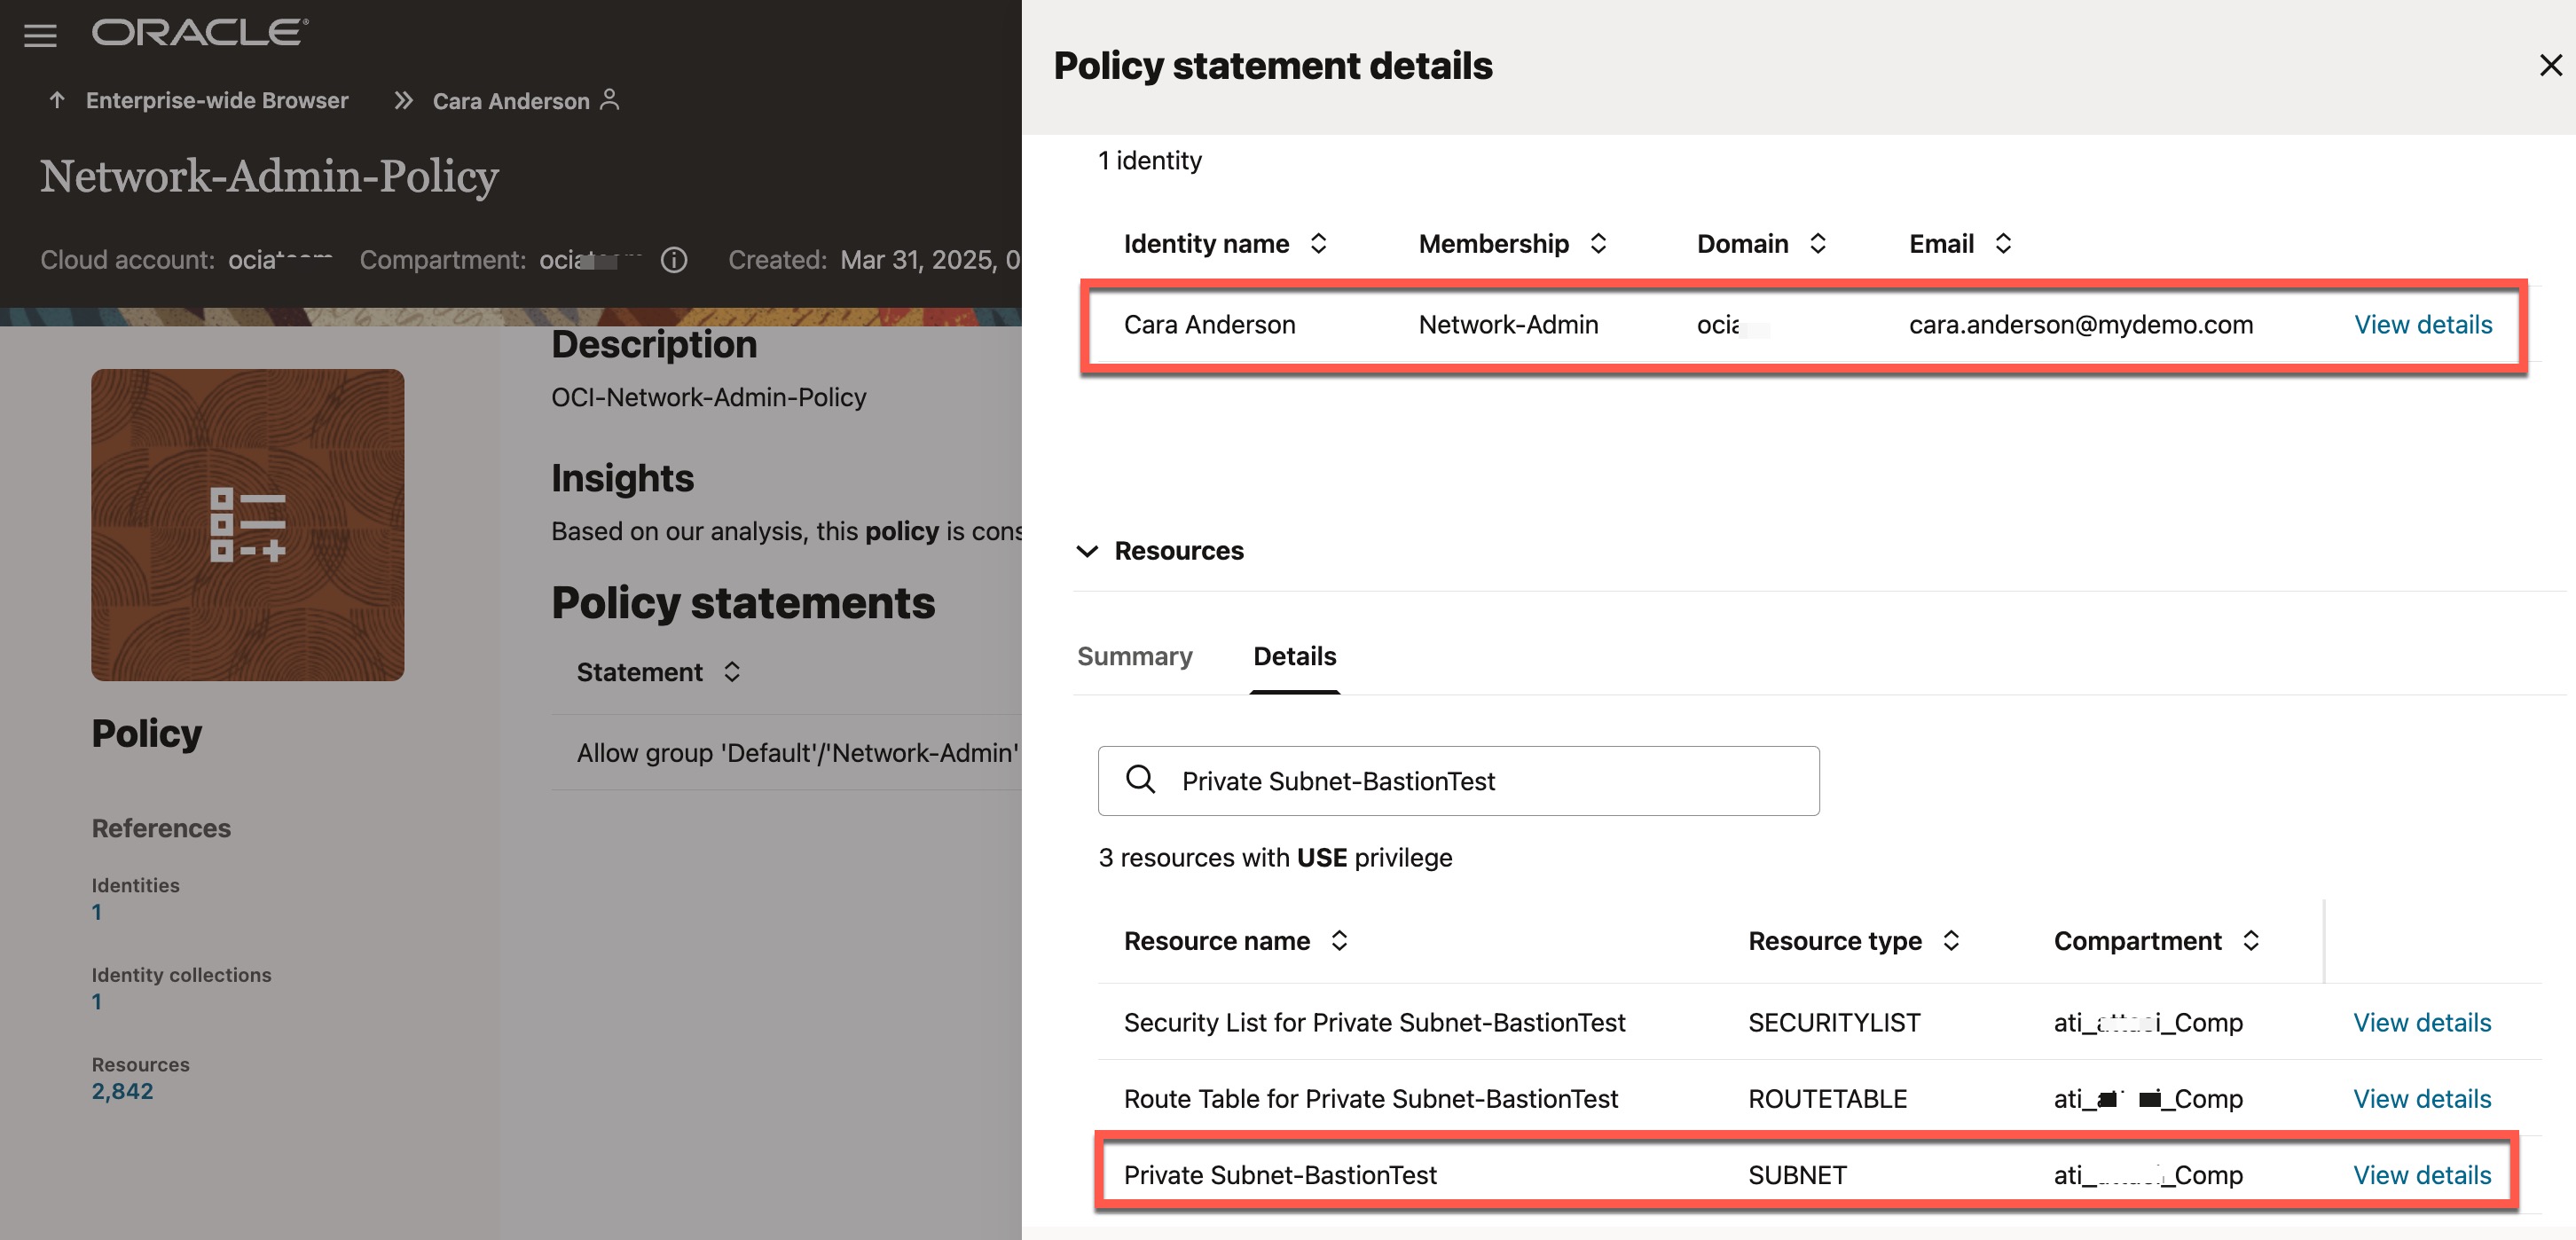Sort by Identity name column
Viewport: 2576px width, 1240px height.
[x=1318, y=243]
